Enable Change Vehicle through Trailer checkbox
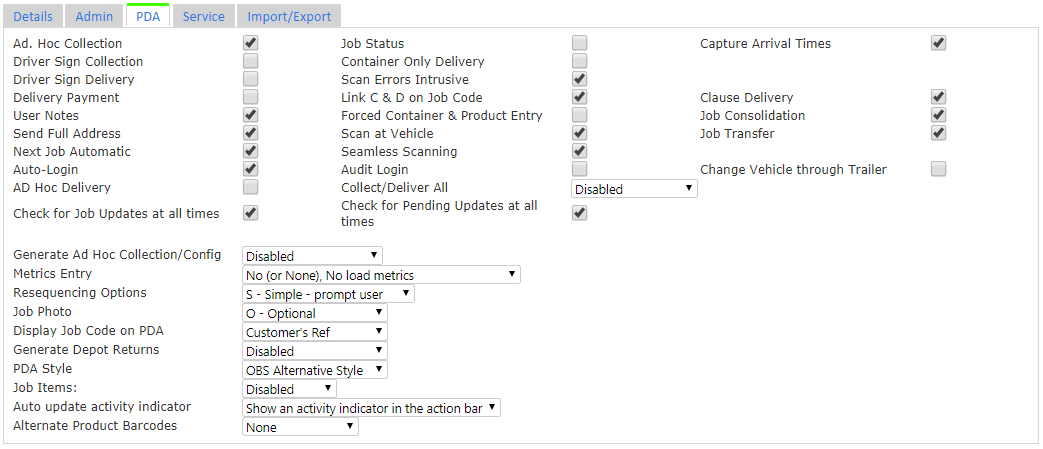The image size is (1043, 449). 938,169
